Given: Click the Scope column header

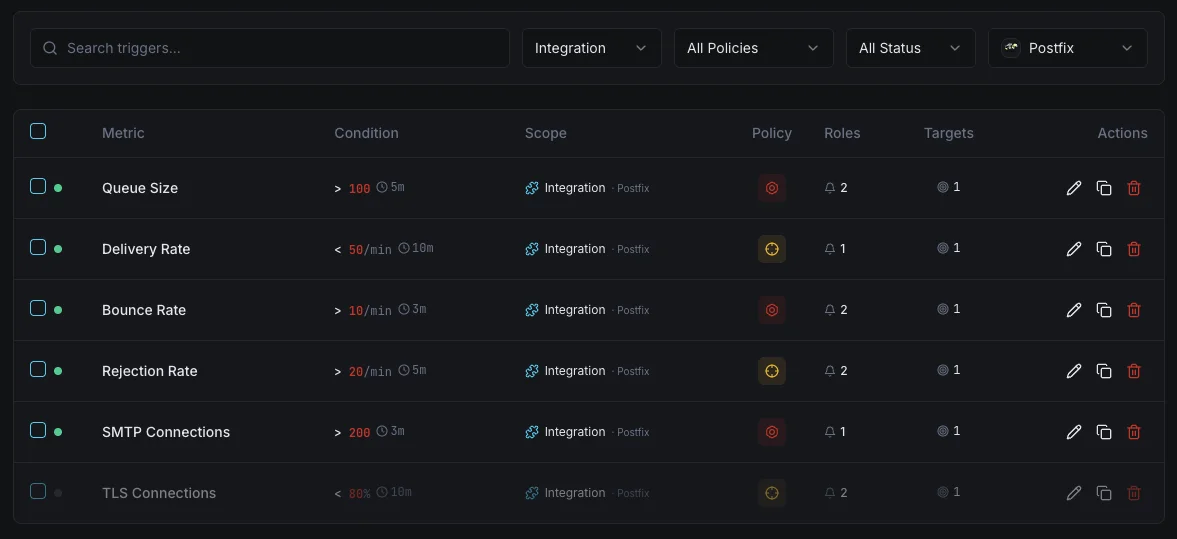Looking at the screenshot, I should [546, 133].
